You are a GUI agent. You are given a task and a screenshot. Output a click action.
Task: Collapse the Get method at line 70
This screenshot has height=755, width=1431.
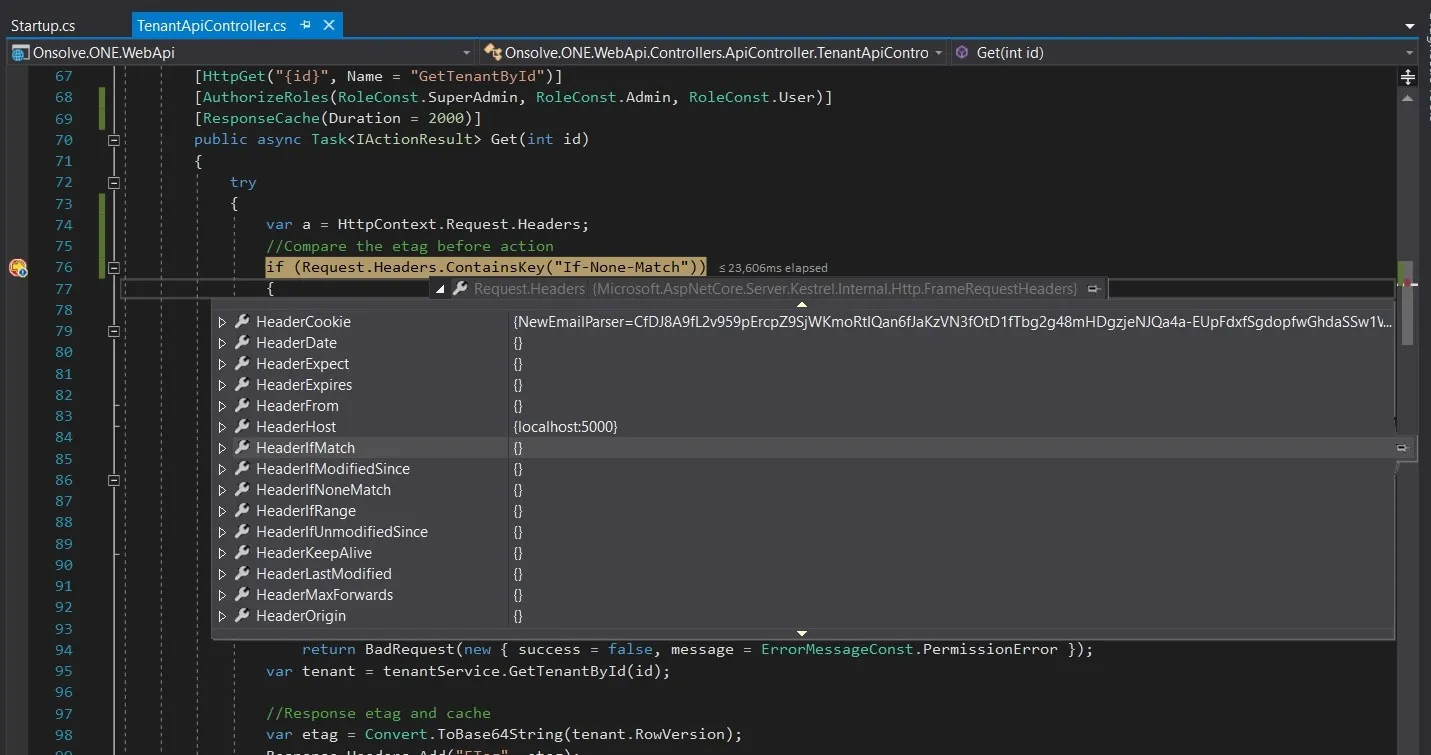click(x=114, y=140)
